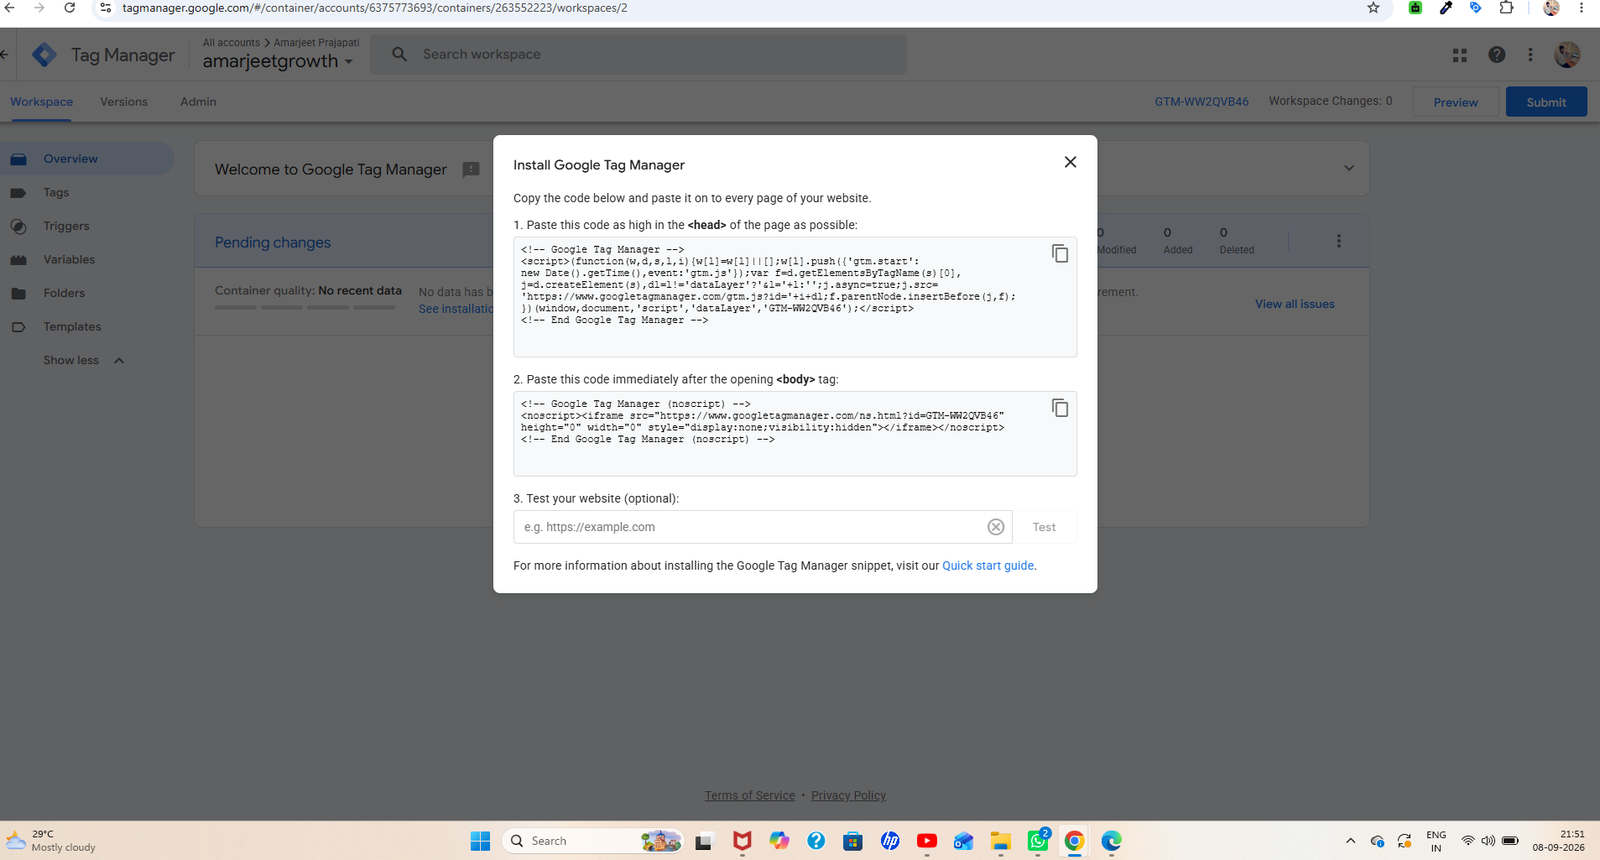Collapse the sidebar with Show less

click(x=84, y=360)
